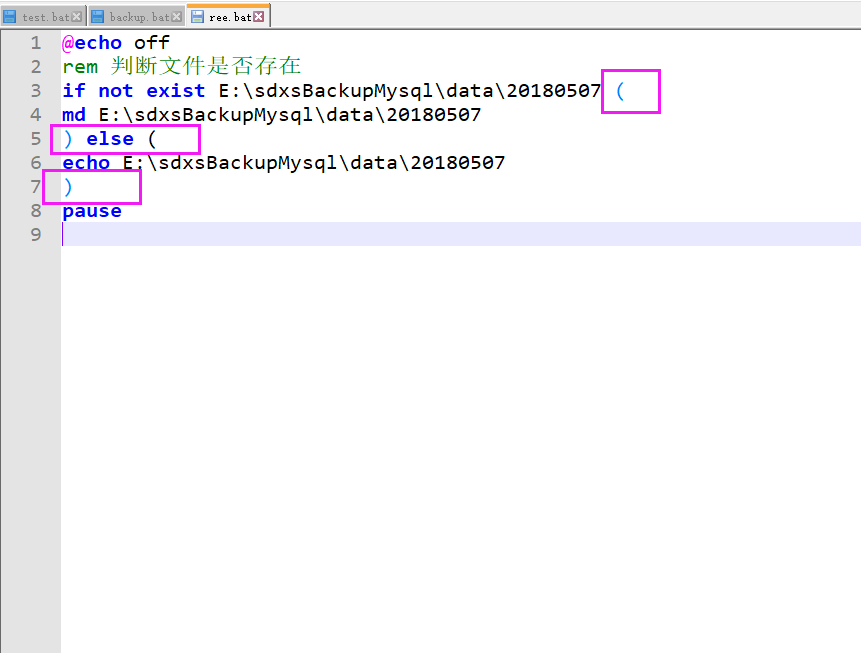Close the ree.bat tab
Viewport: 861px width, 653px height.
[x=259, y=17]
